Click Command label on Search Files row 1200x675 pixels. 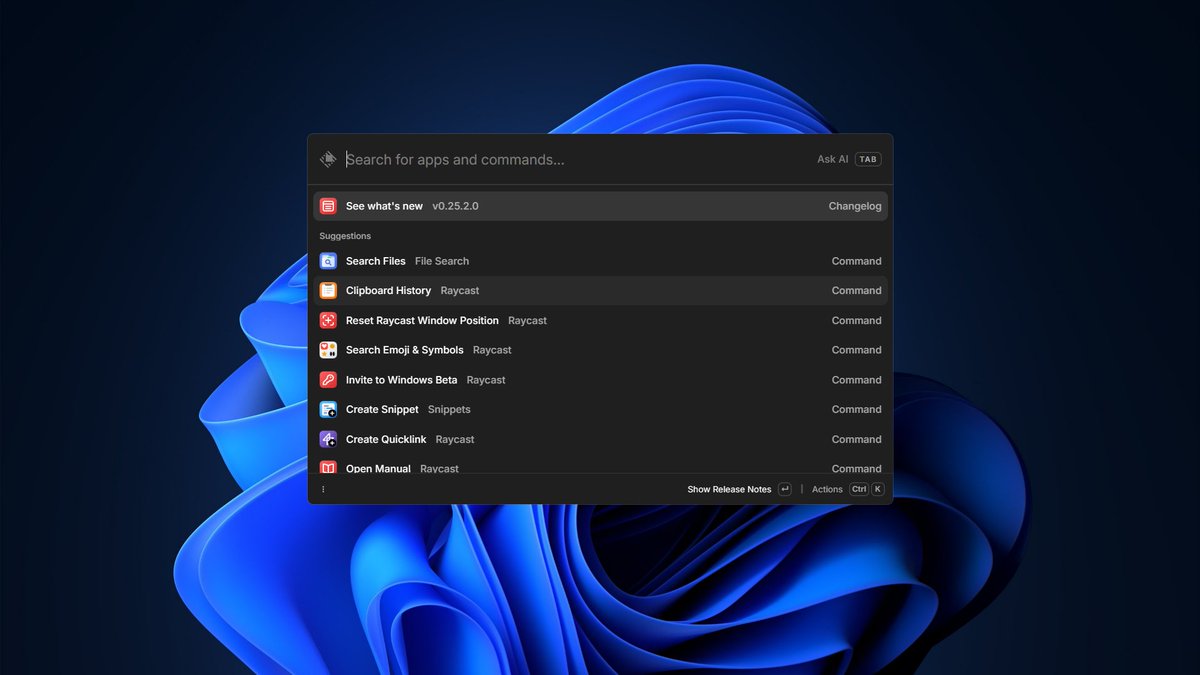(857, 261)
